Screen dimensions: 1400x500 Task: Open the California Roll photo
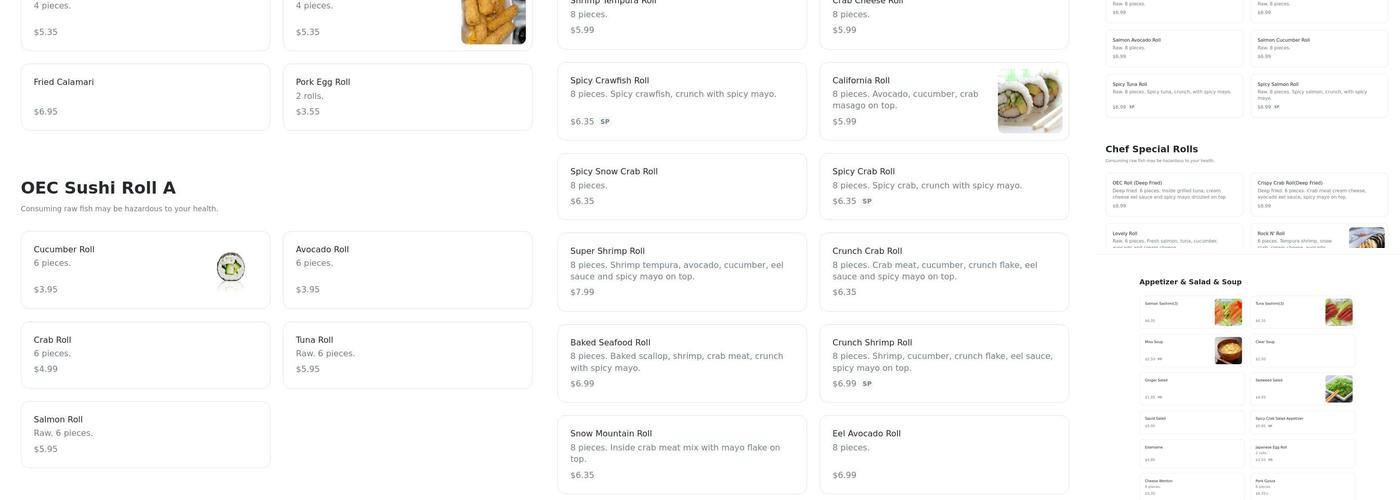(x=1030, y=101)
